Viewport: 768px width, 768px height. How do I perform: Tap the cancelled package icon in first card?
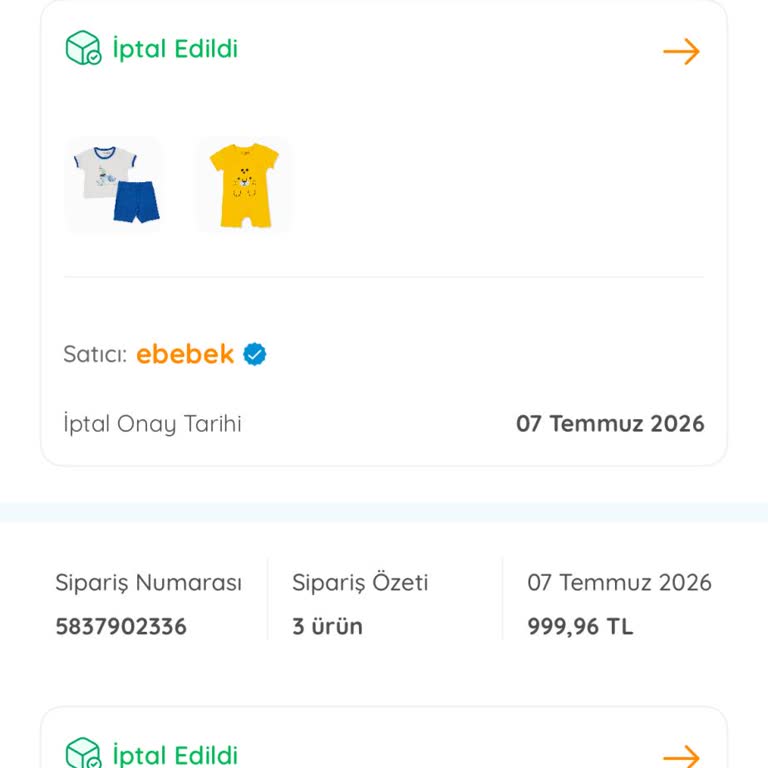83,48
